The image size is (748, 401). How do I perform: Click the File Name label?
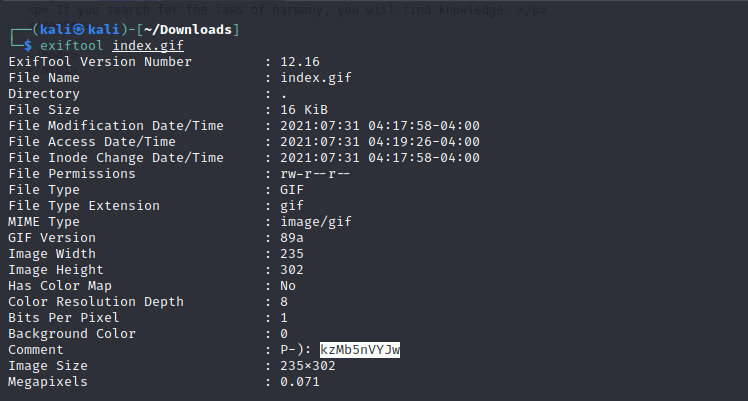[44, 78]
